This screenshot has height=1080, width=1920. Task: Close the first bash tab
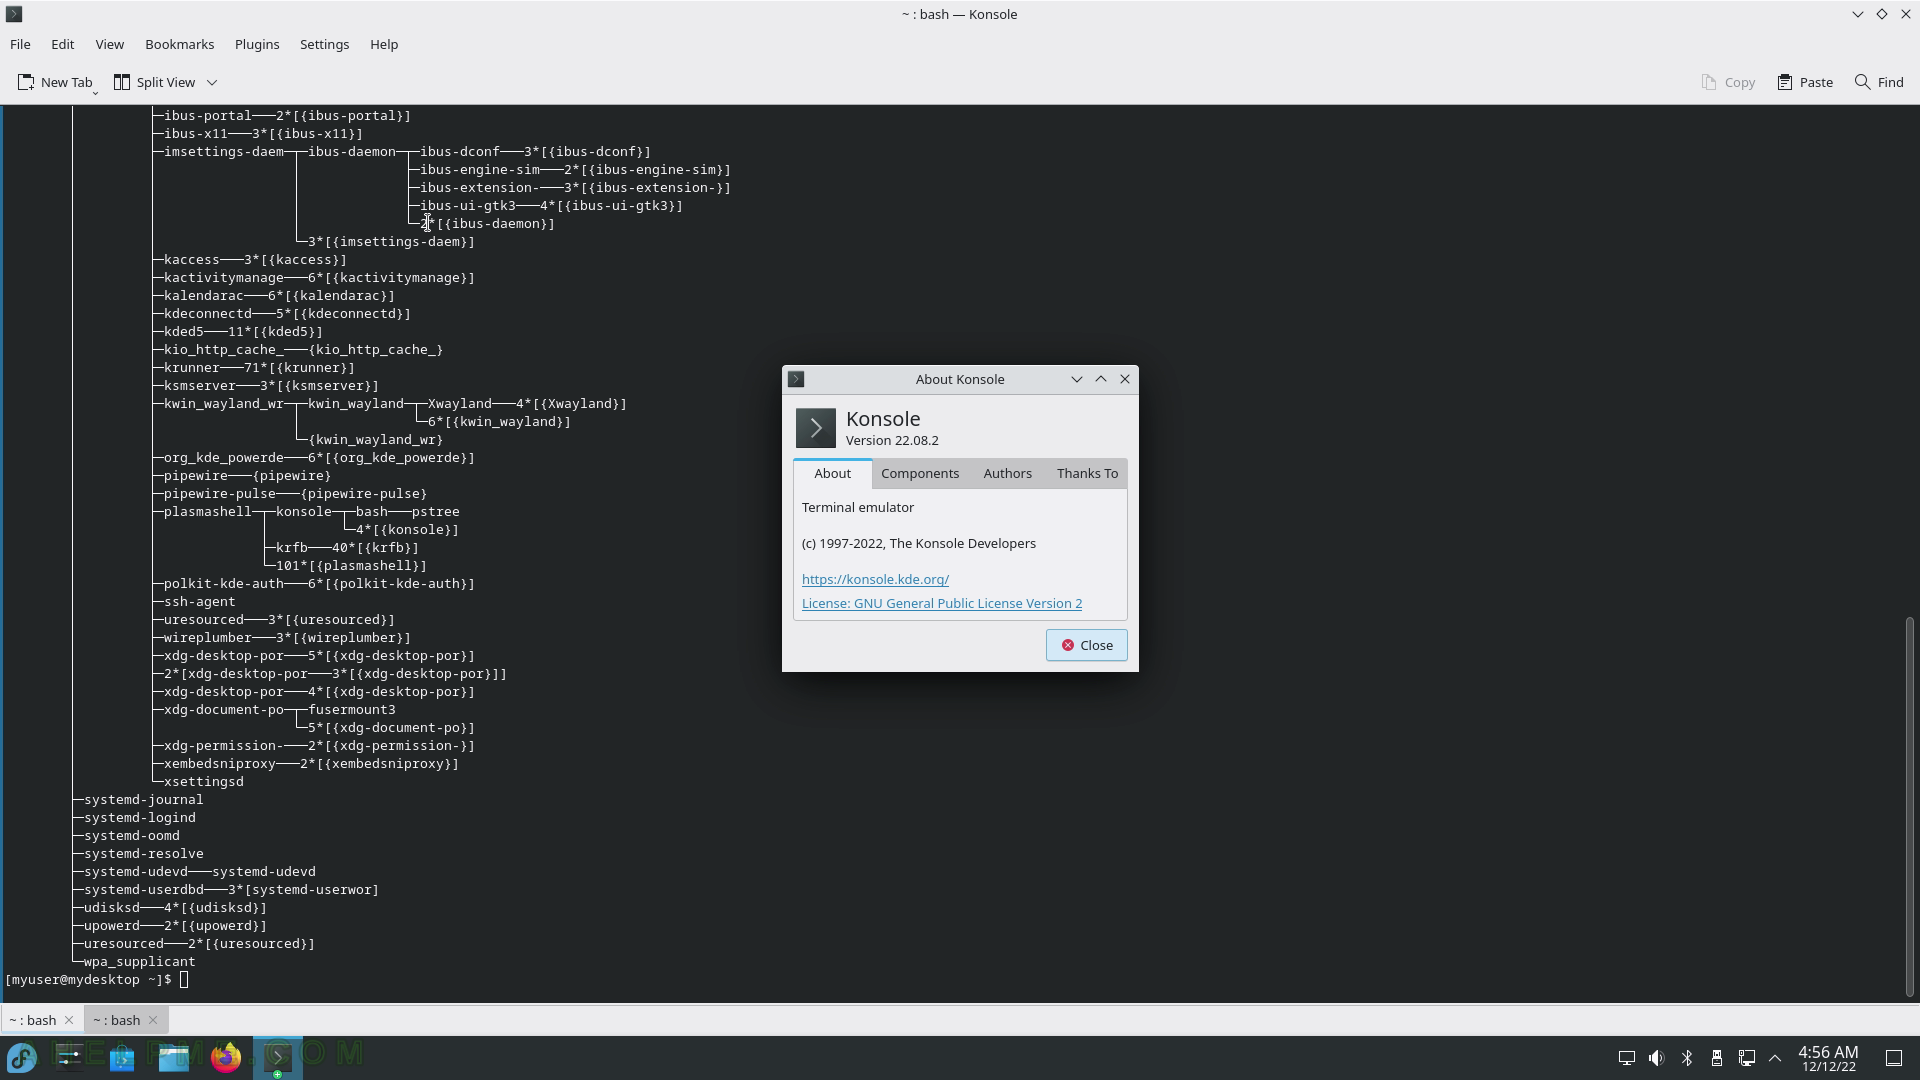pos(69,1020)
